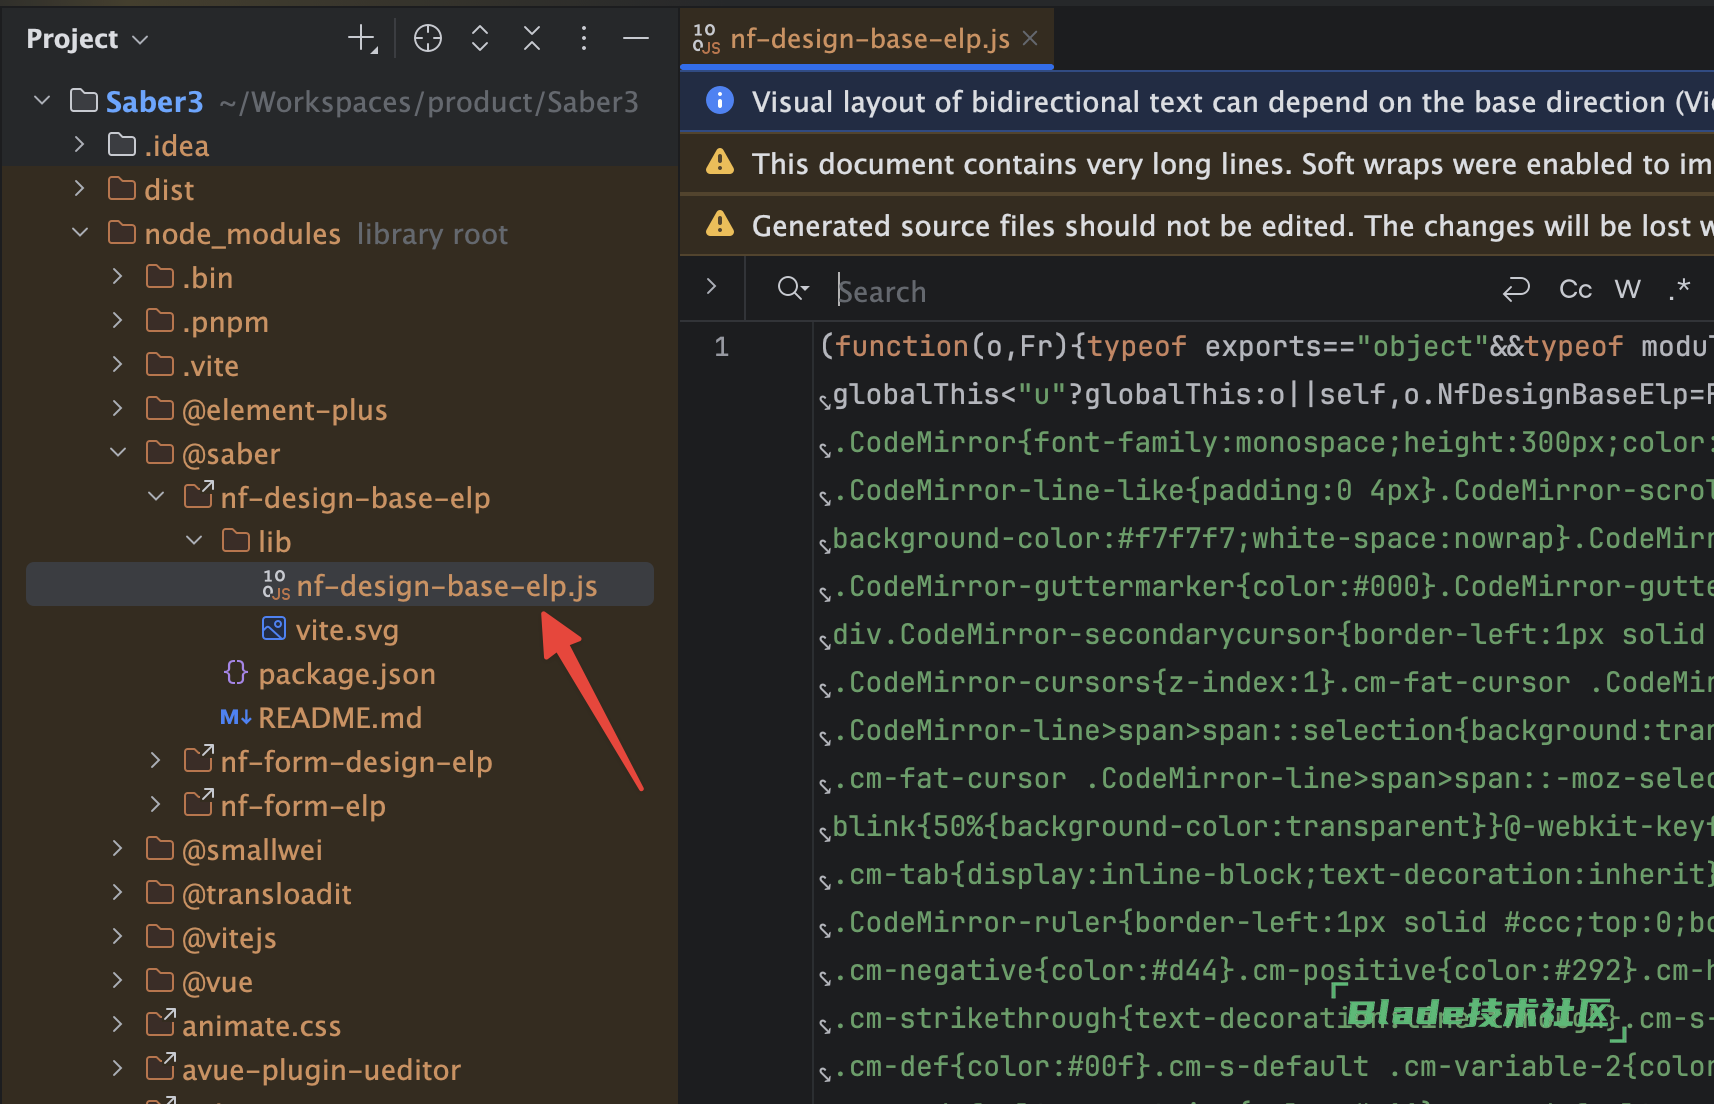Expand the .vite folder
1714x1104 pixels.
(118, 365)
